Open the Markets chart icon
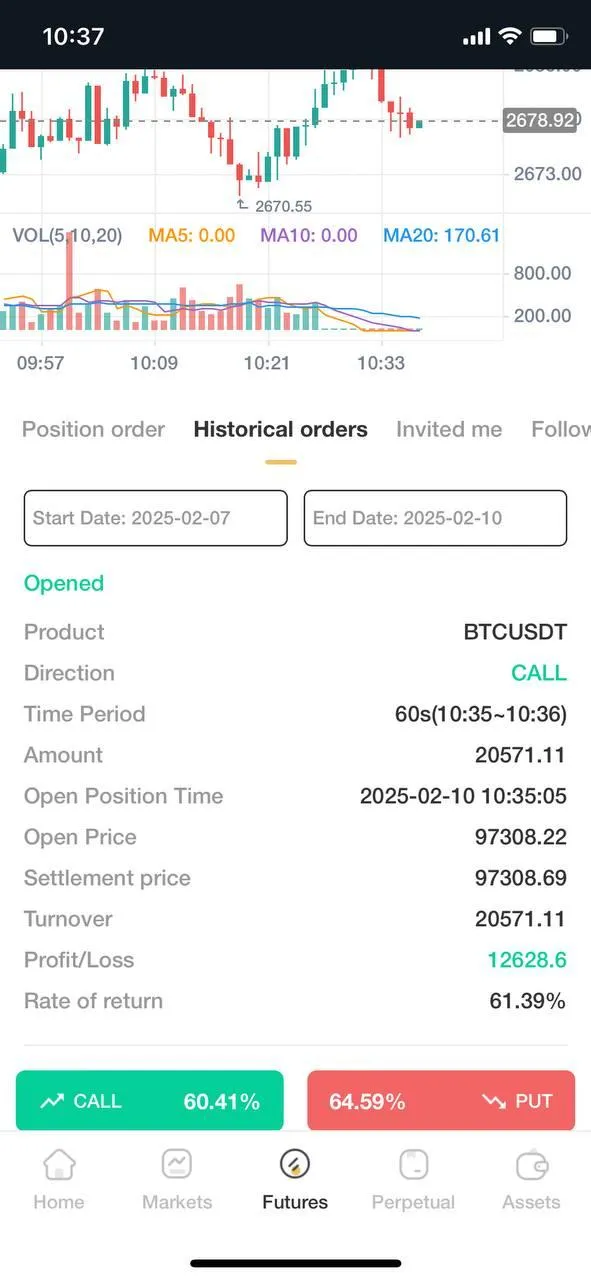 177,1164
